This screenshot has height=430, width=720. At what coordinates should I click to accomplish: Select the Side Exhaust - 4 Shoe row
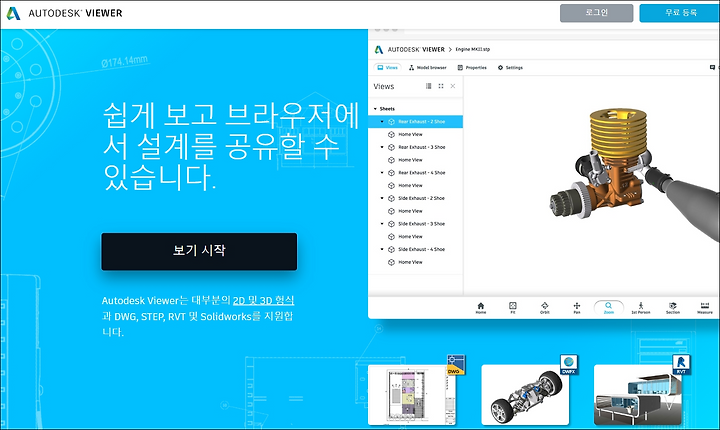coord(416,249)
